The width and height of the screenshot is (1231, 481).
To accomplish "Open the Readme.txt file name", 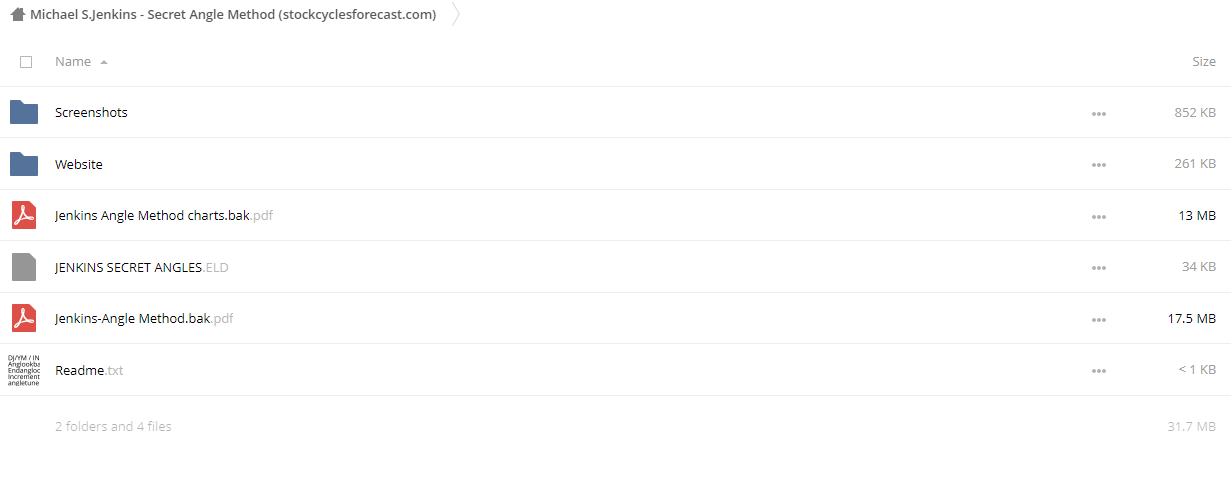I will pyautogui.click(x=89, y=371).
